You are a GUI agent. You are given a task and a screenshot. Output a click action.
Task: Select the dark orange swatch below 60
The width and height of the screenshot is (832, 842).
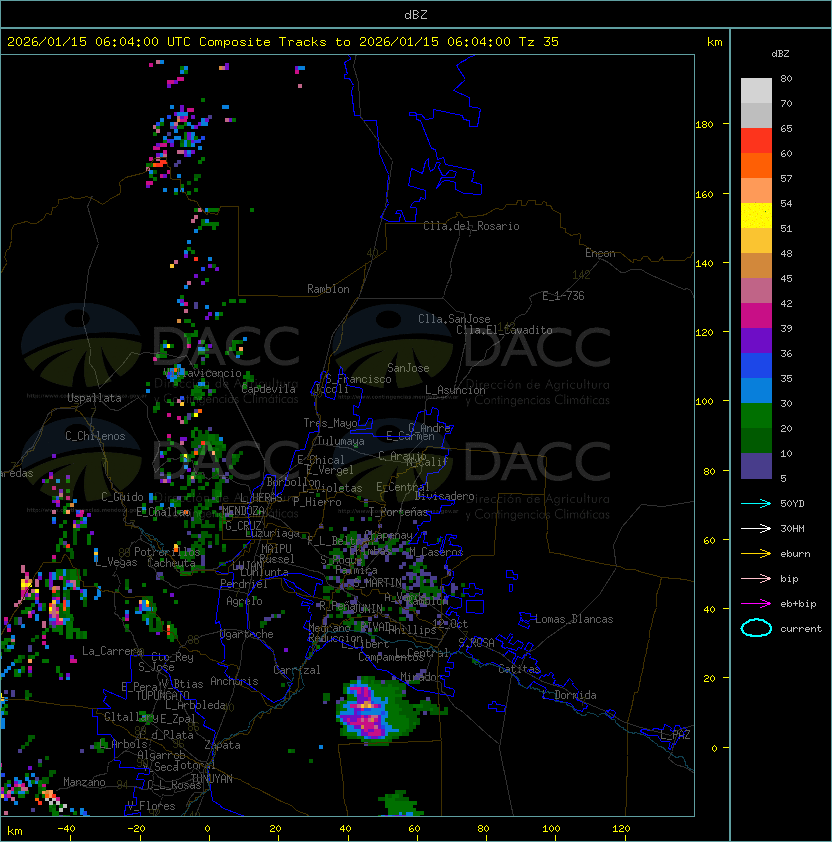pos(756,165)
